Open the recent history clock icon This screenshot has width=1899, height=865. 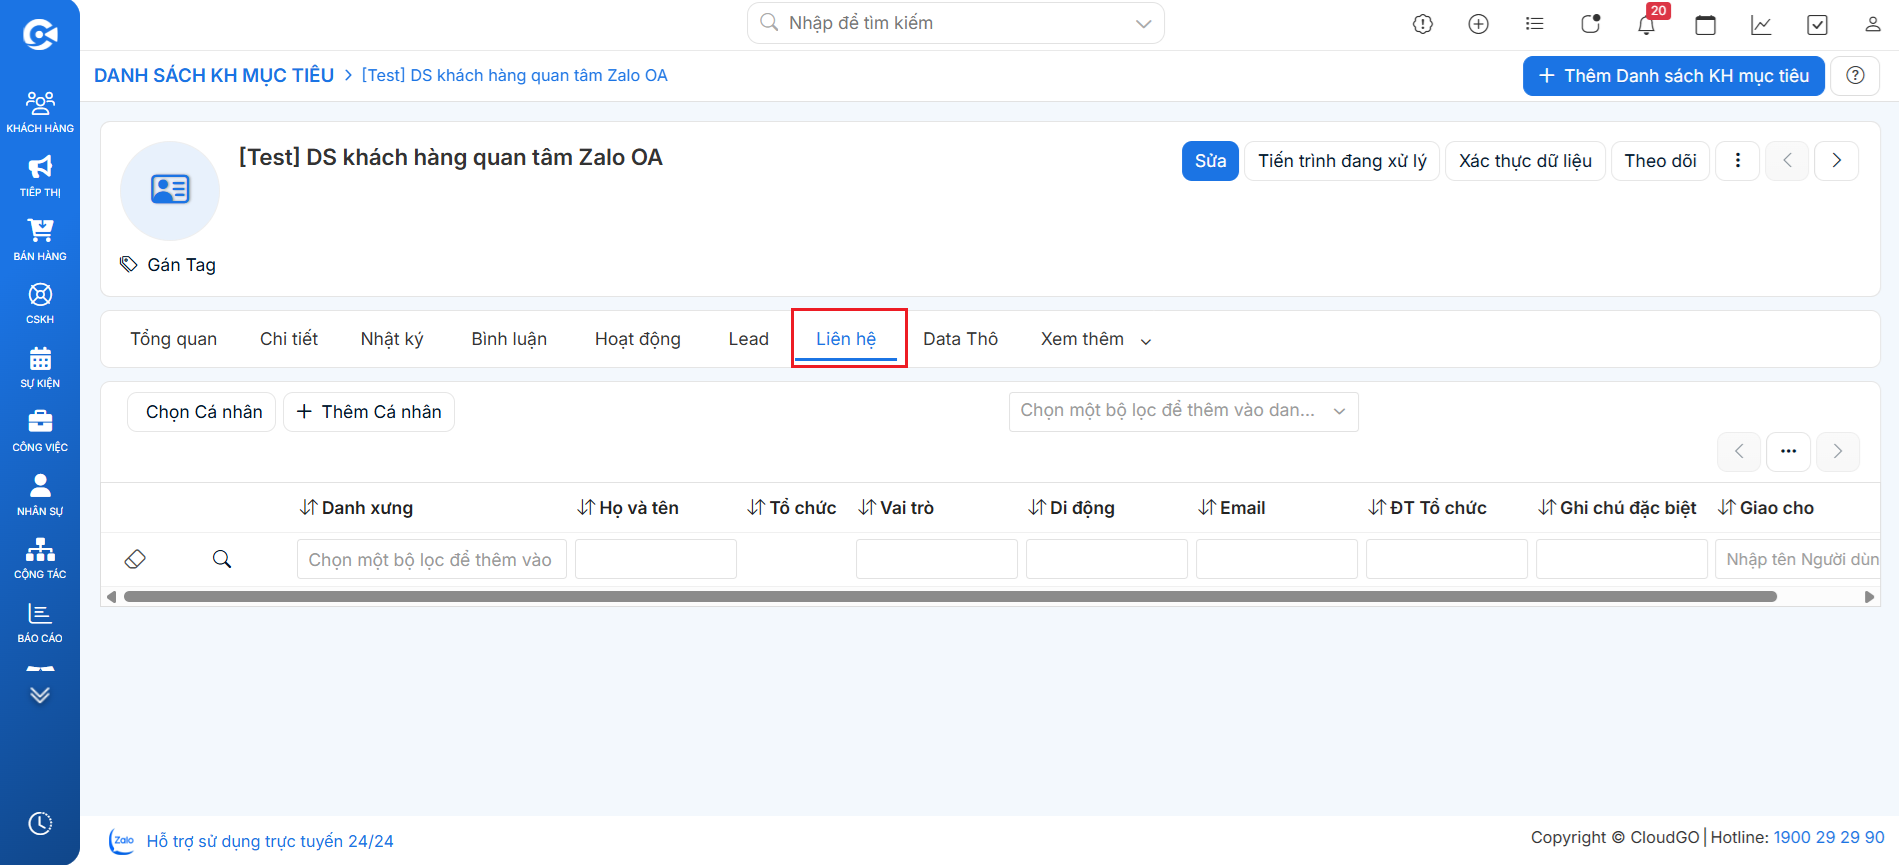[x=40, y=823]
